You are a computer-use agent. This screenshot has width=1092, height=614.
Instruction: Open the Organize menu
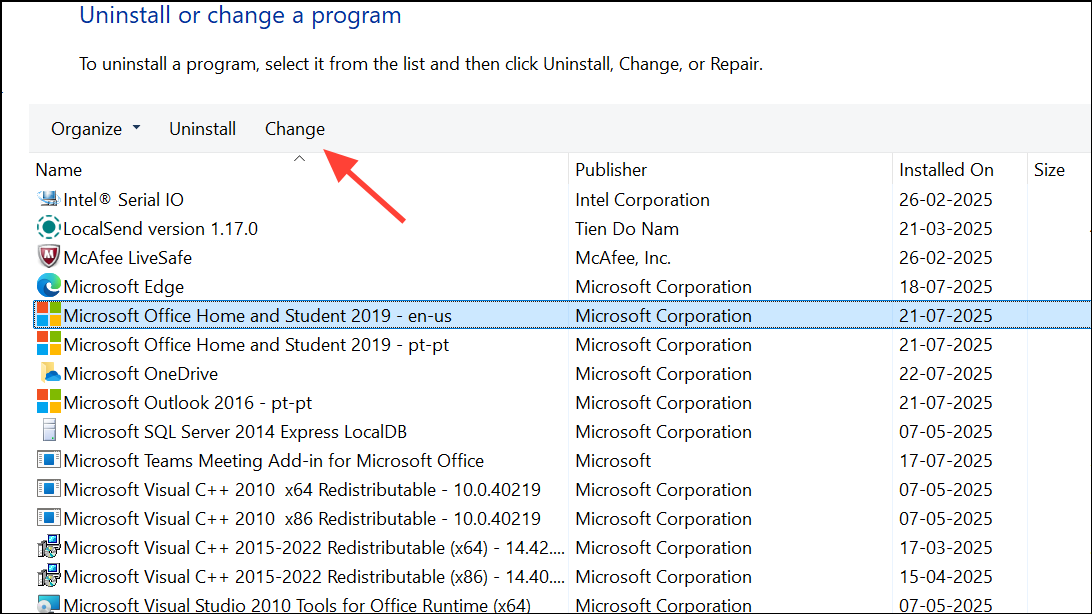88,128
